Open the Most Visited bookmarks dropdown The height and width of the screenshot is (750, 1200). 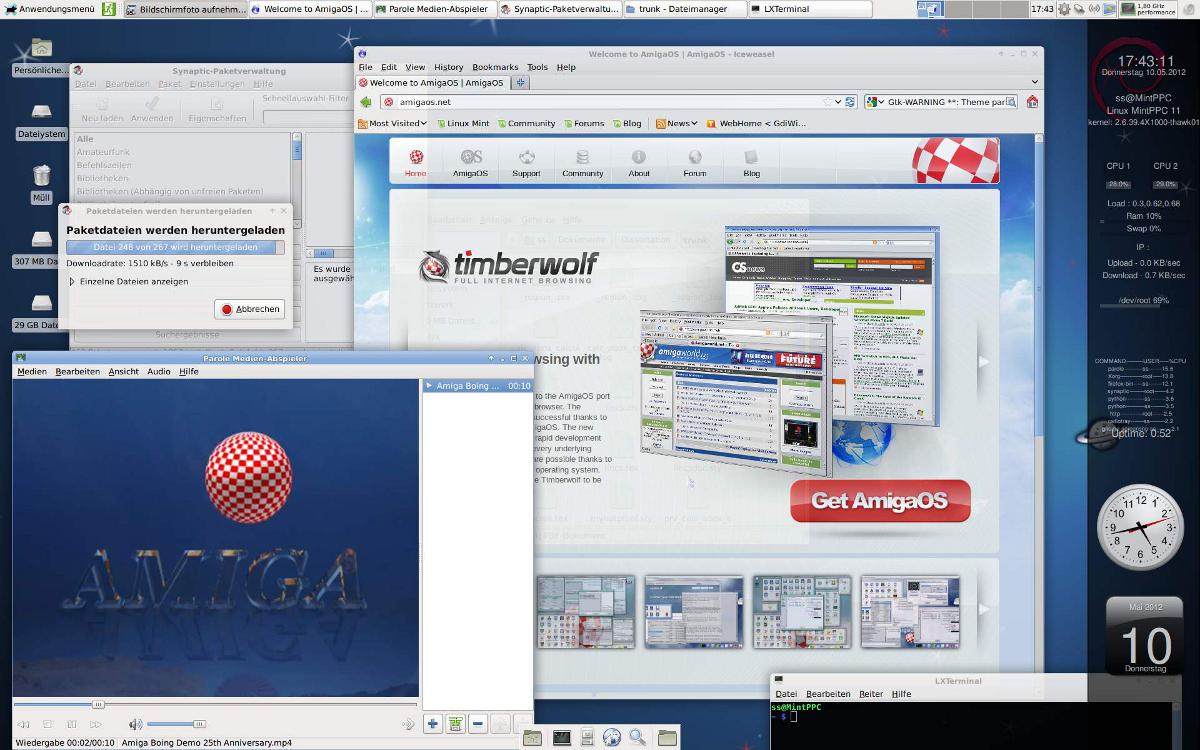point(391,124)
